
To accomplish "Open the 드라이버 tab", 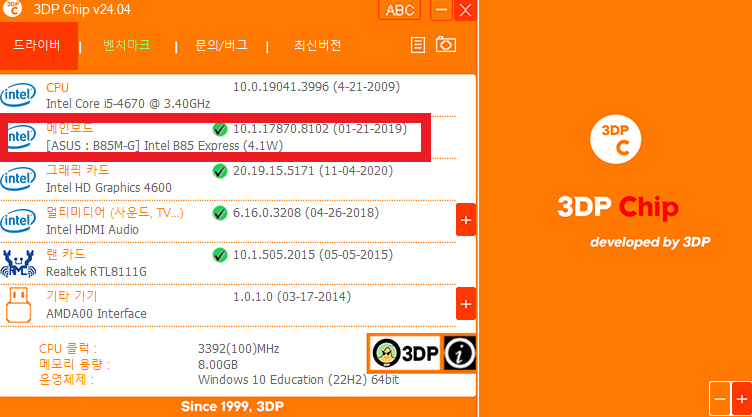I will (x=38, y=46).
